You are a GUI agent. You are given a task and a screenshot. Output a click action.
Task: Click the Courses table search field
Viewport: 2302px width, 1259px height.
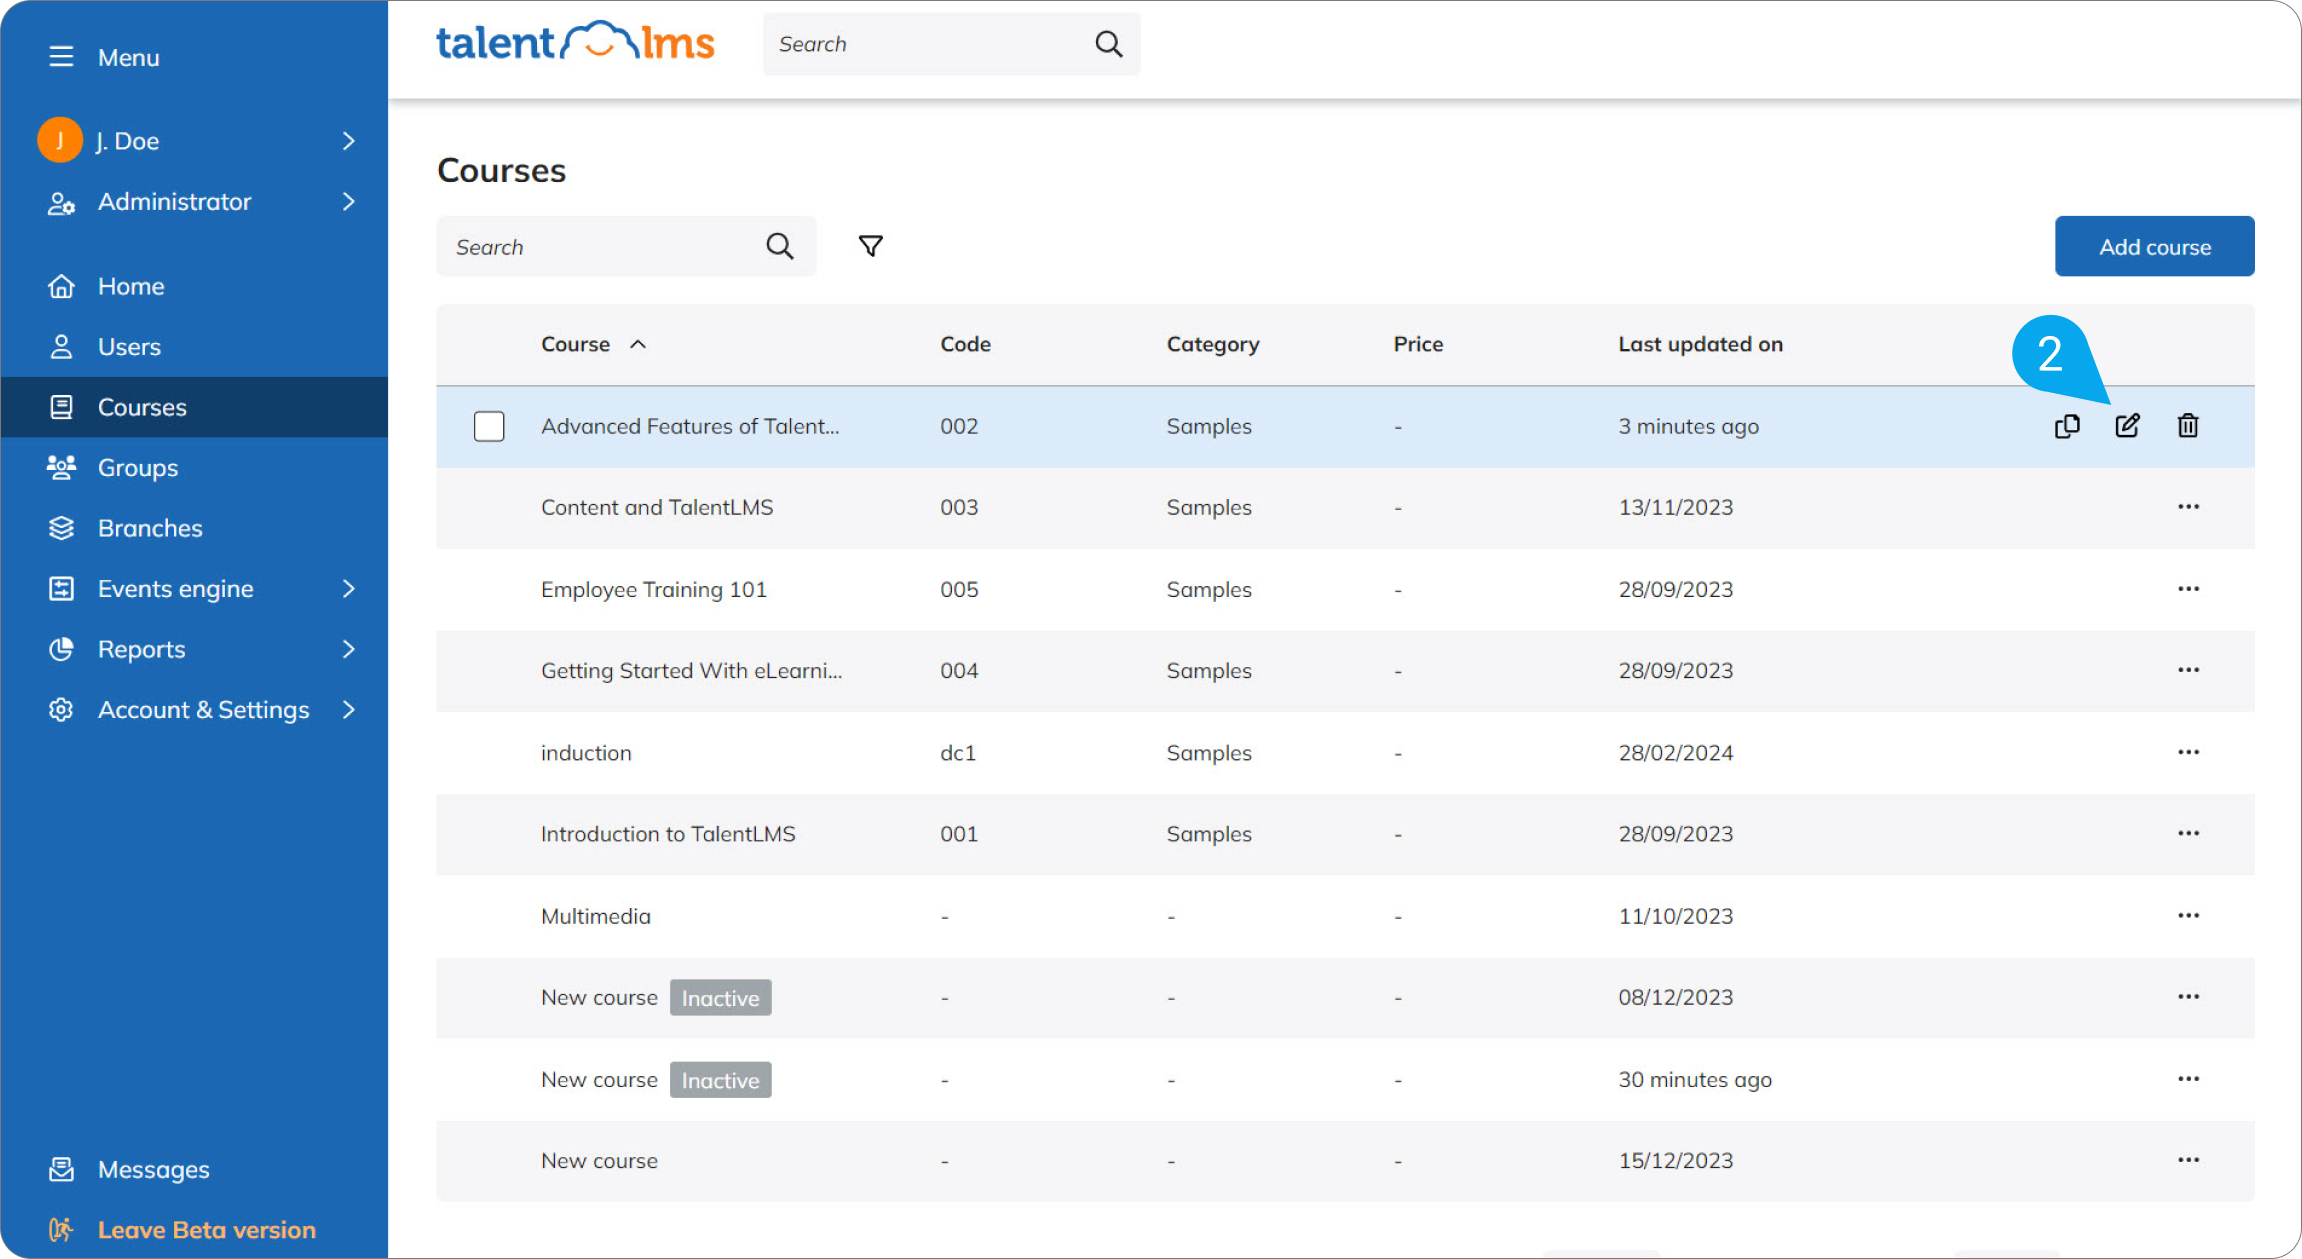click(x=600, y=247)
